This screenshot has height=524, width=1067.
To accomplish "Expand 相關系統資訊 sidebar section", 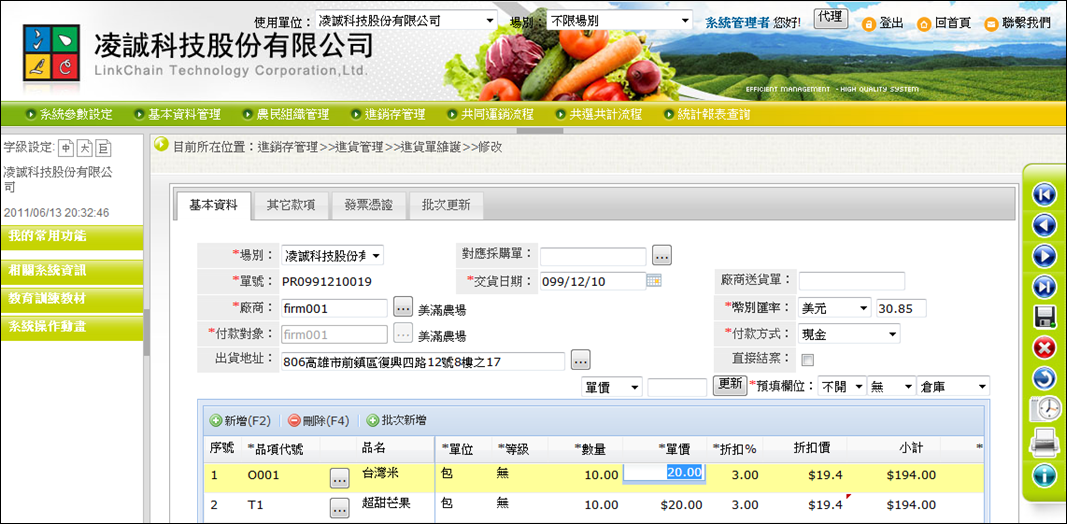I will pos(71,272).
